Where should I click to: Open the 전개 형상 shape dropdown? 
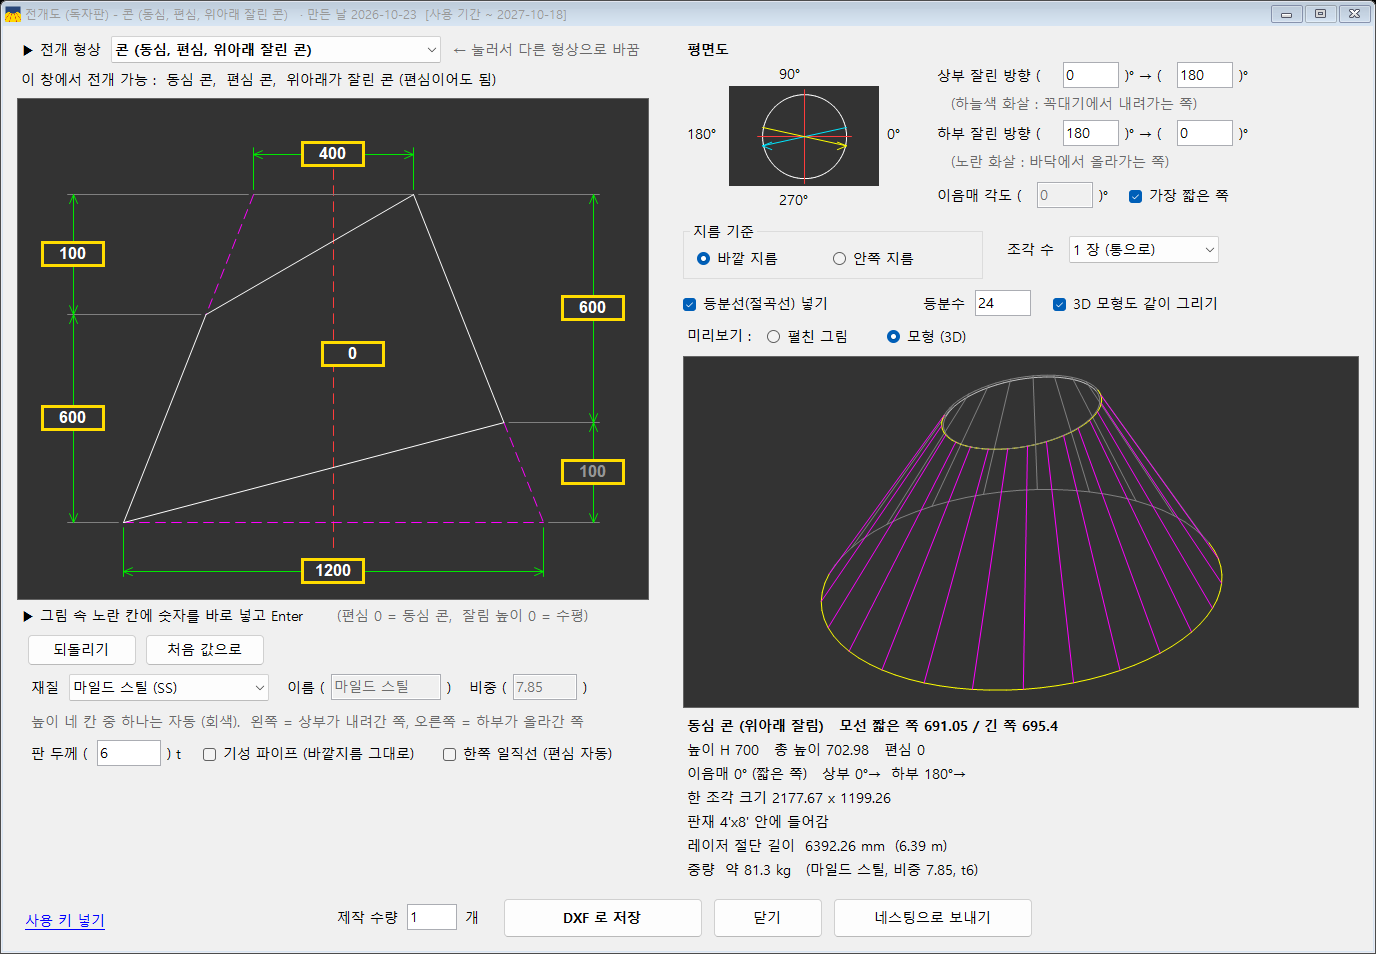[x=276, y=50]
